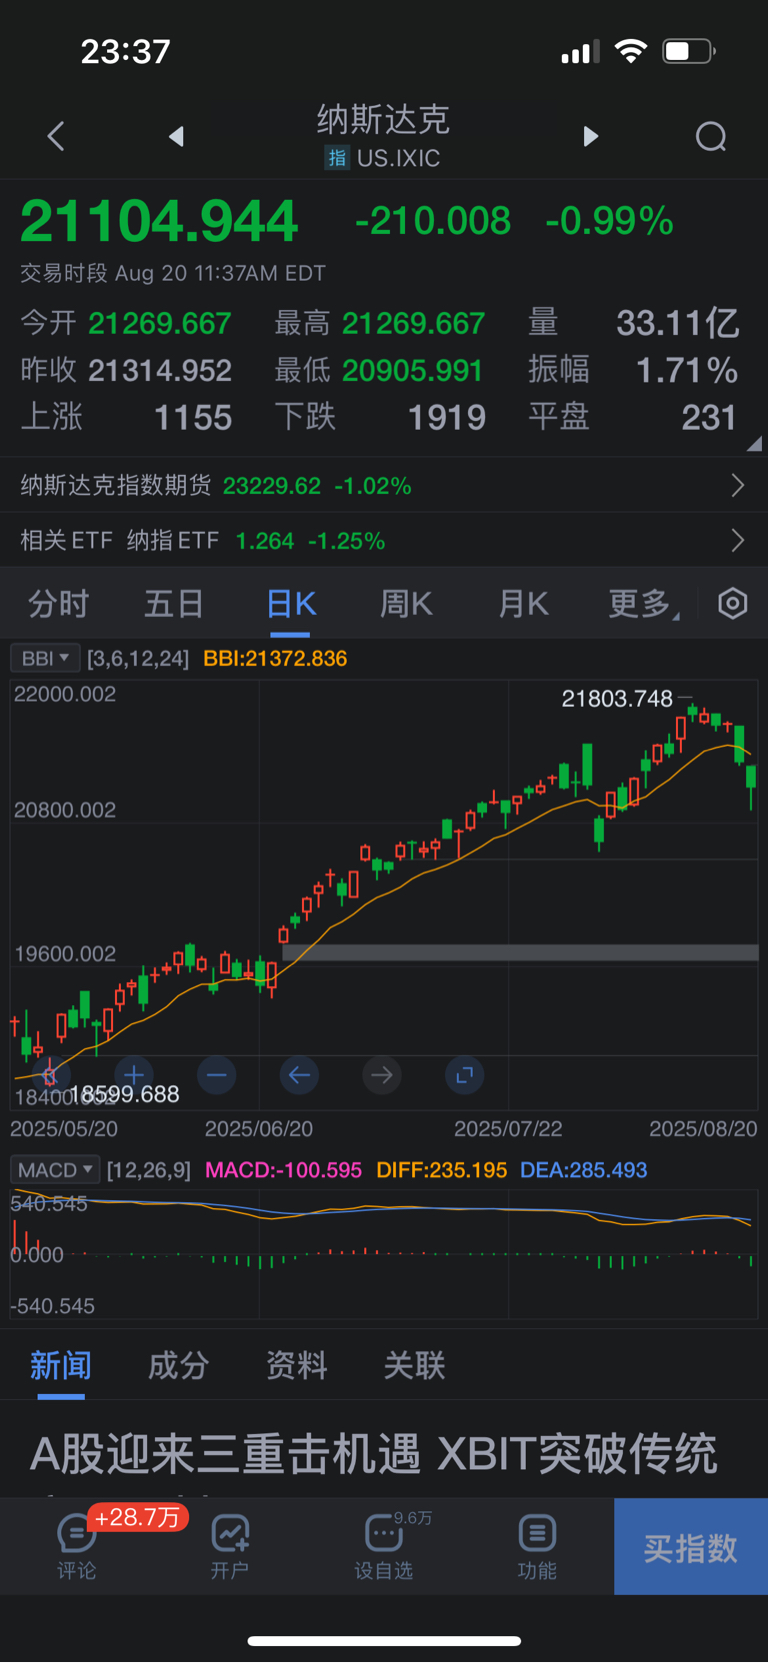Tap BBI:21372.836 indicator value
The image size is (768, 1663).
pyautogui.click(x=275, y=658)
